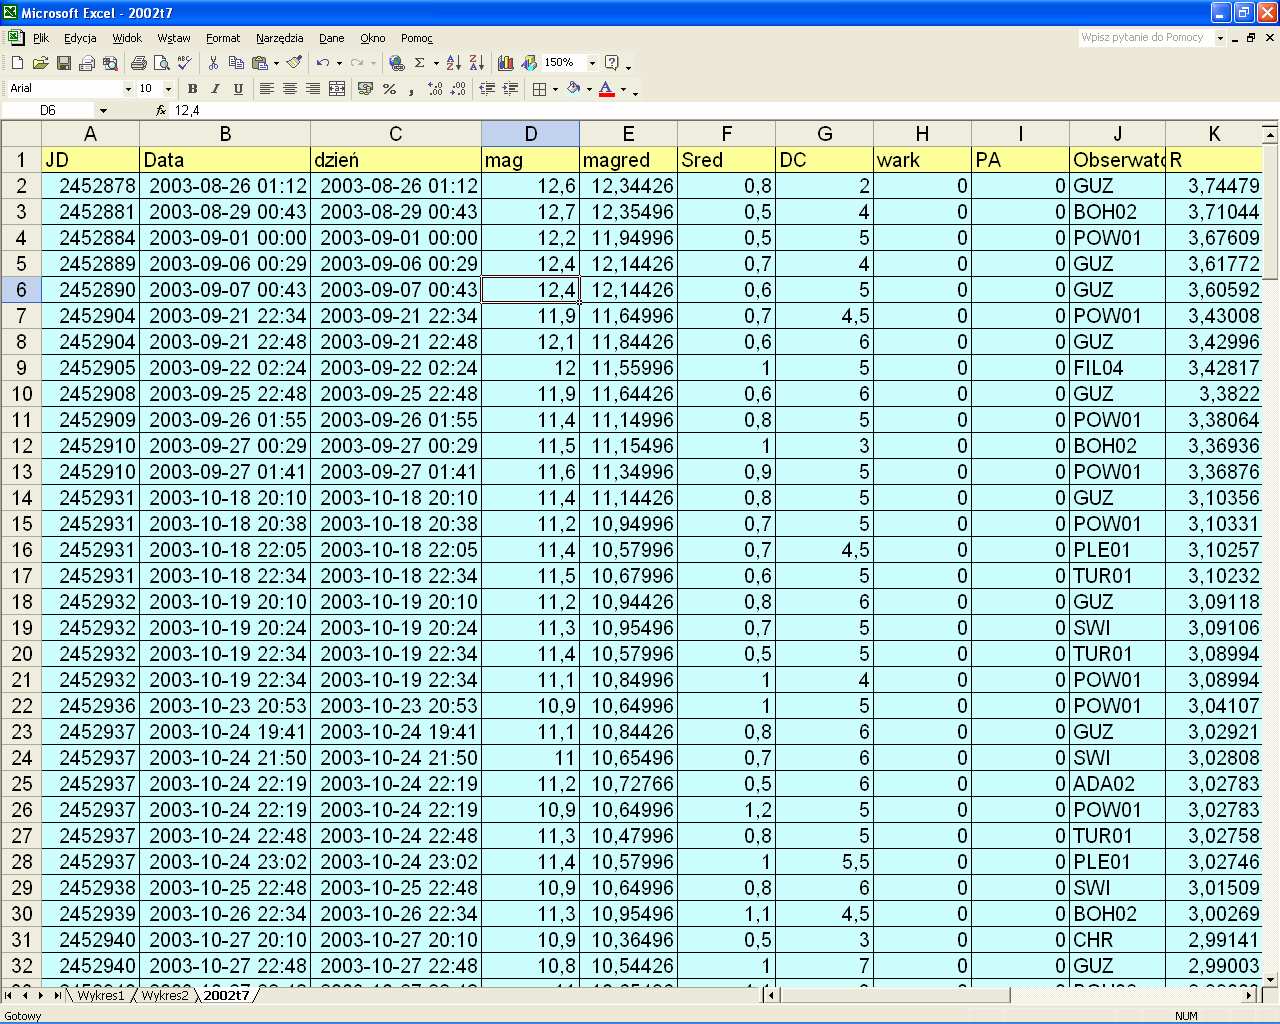Select column J header
The height and width of the screenshot is (1024, 1280).
pos(1117,134)
